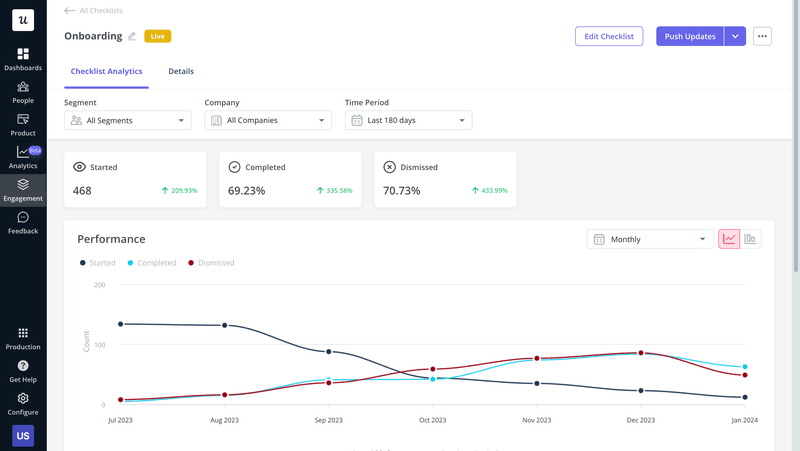Open the Product sidebar icon
This screenshot has height=451, width=800.
(23, 125)
